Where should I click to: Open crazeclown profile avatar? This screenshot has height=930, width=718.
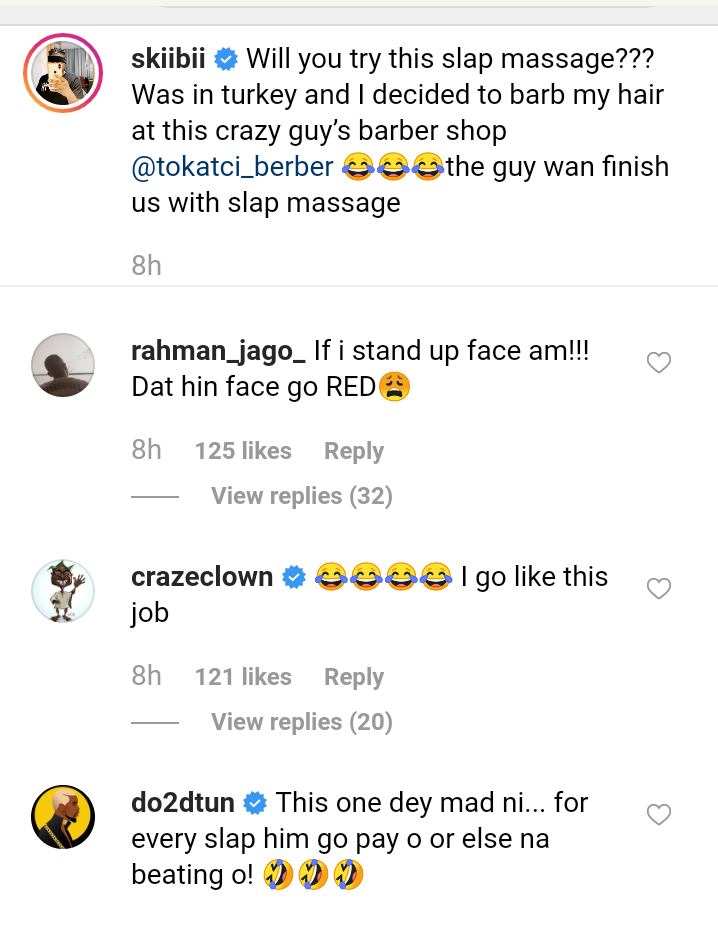(63, 591)
